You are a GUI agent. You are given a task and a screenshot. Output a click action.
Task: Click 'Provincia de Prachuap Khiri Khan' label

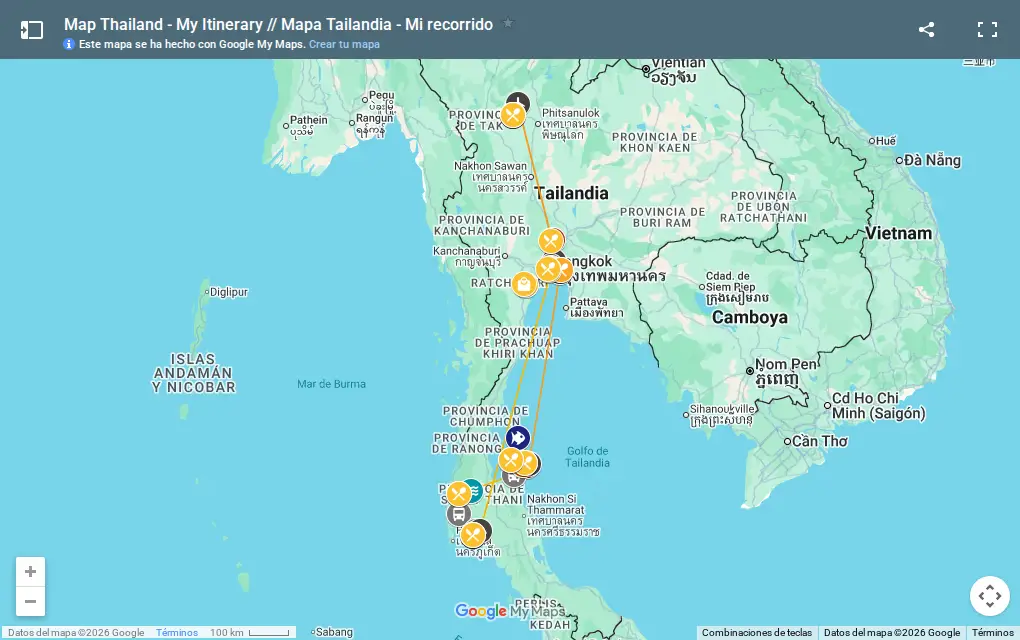[518, 343]
